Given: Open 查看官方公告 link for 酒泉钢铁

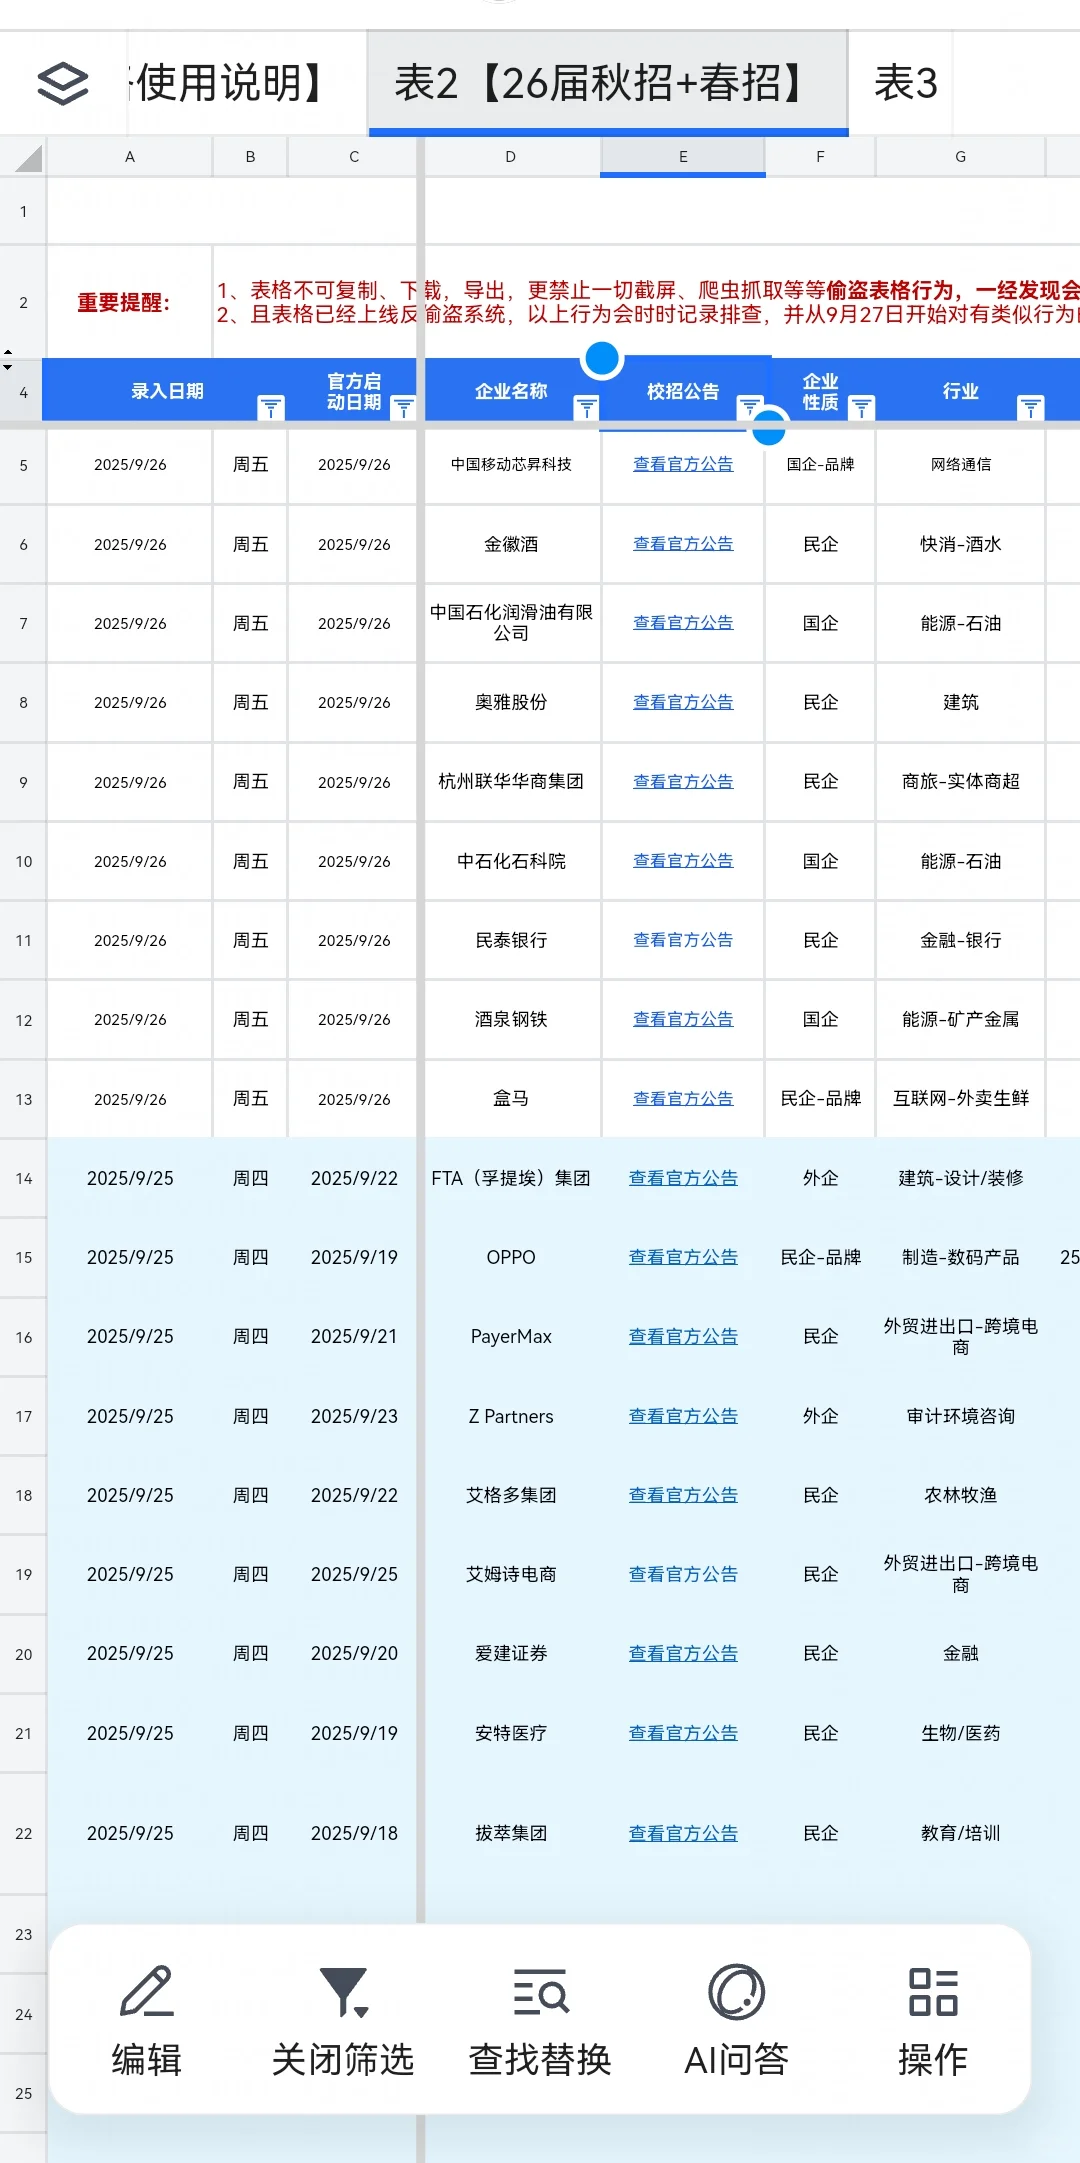Looking at the screenshot, I should (683, 1019).
